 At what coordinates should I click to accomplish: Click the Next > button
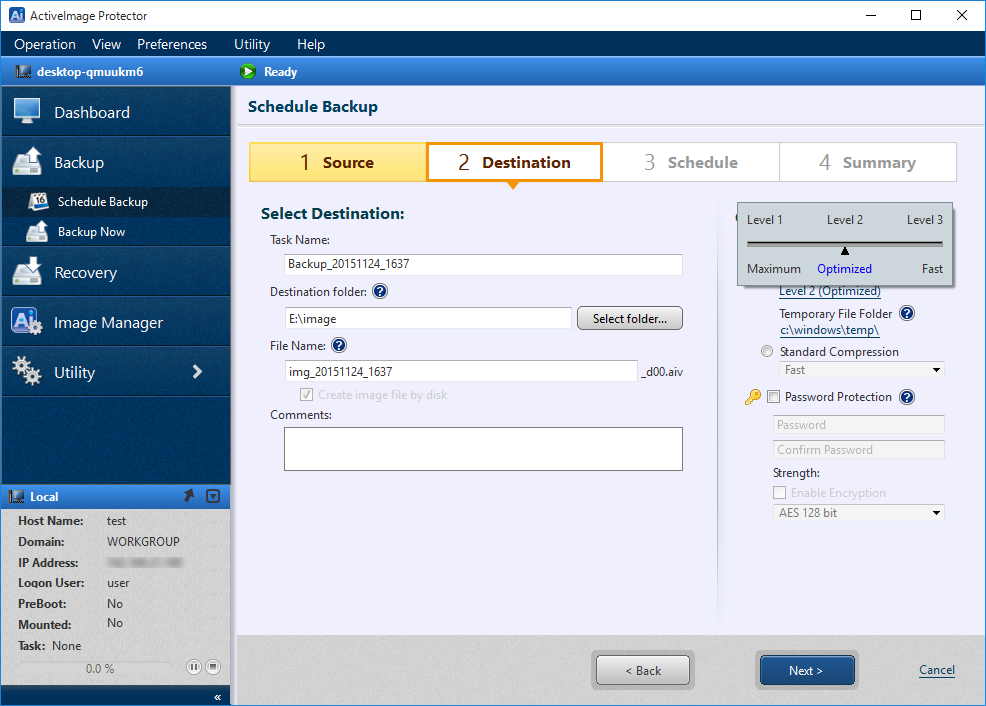click(807, 670)
